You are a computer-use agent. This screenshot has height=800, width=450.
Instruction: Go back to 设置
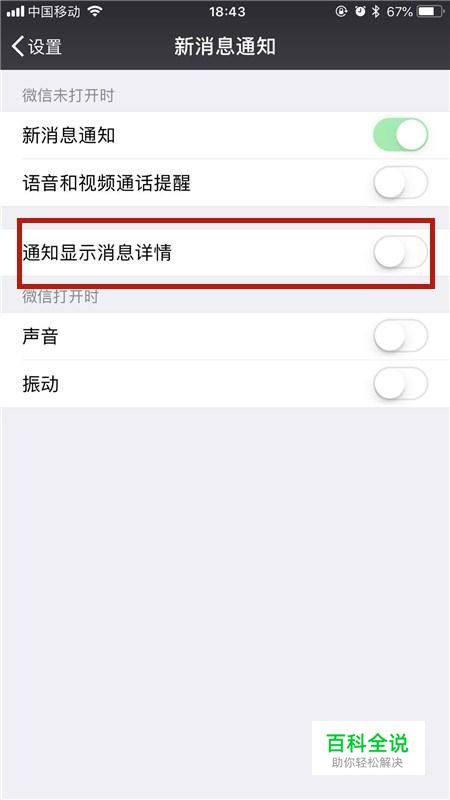(37, 46)
